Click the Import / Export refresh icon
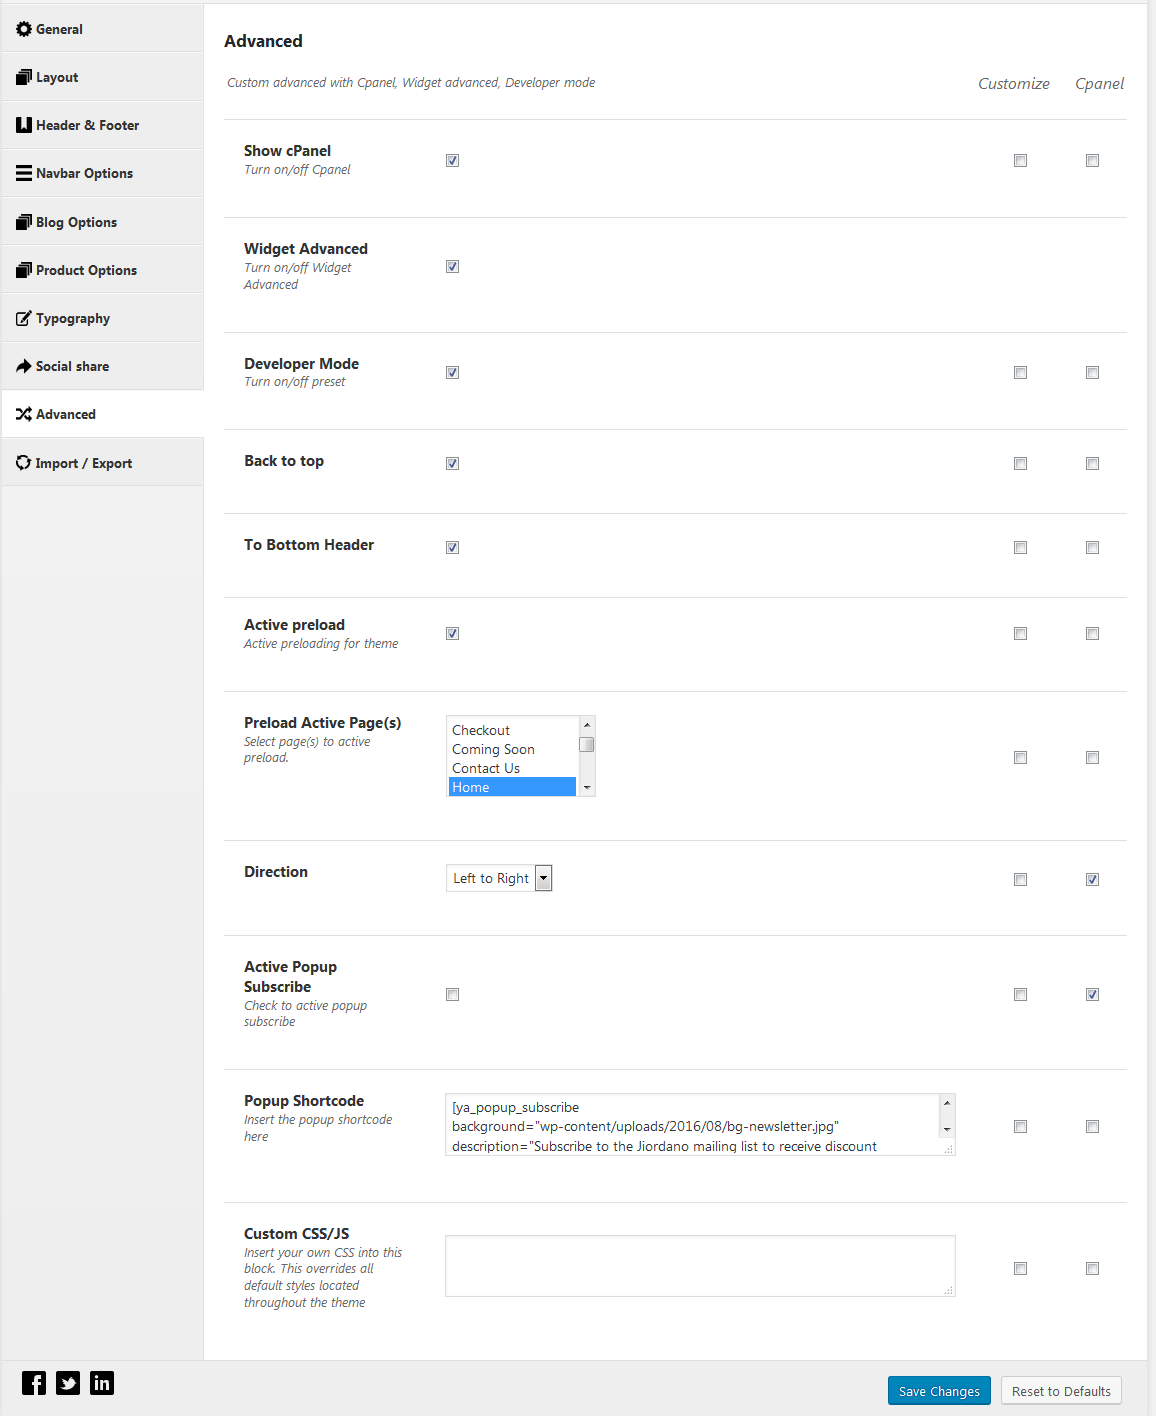1156x1416 pixels. tap(24, 463)
